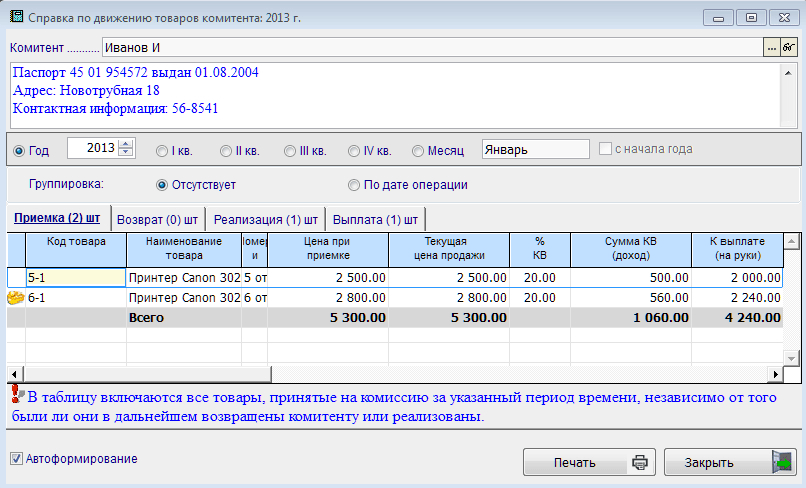Click the horizontal scrollbar thumb under the table
This screenshot has width=806, height=488.
[x=148, y=374]
